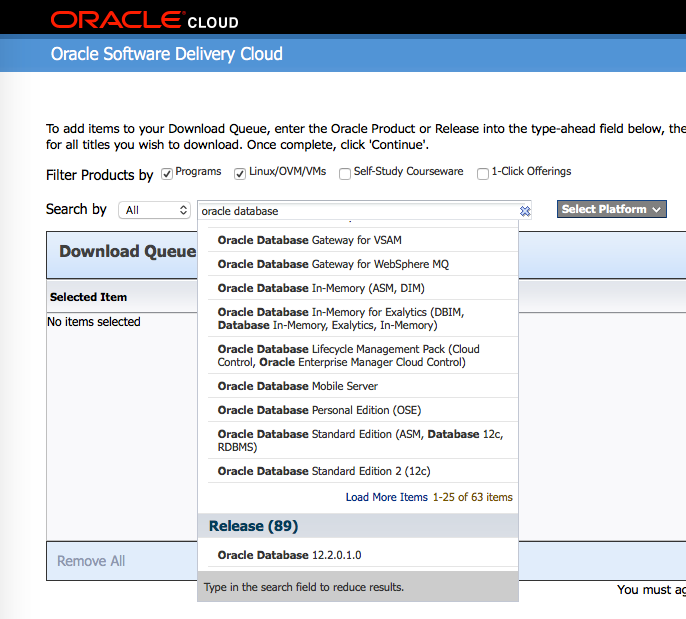Click the Release (89) section header
The image size is (686, 619).
pyautogui.click(x=358, y=526)
